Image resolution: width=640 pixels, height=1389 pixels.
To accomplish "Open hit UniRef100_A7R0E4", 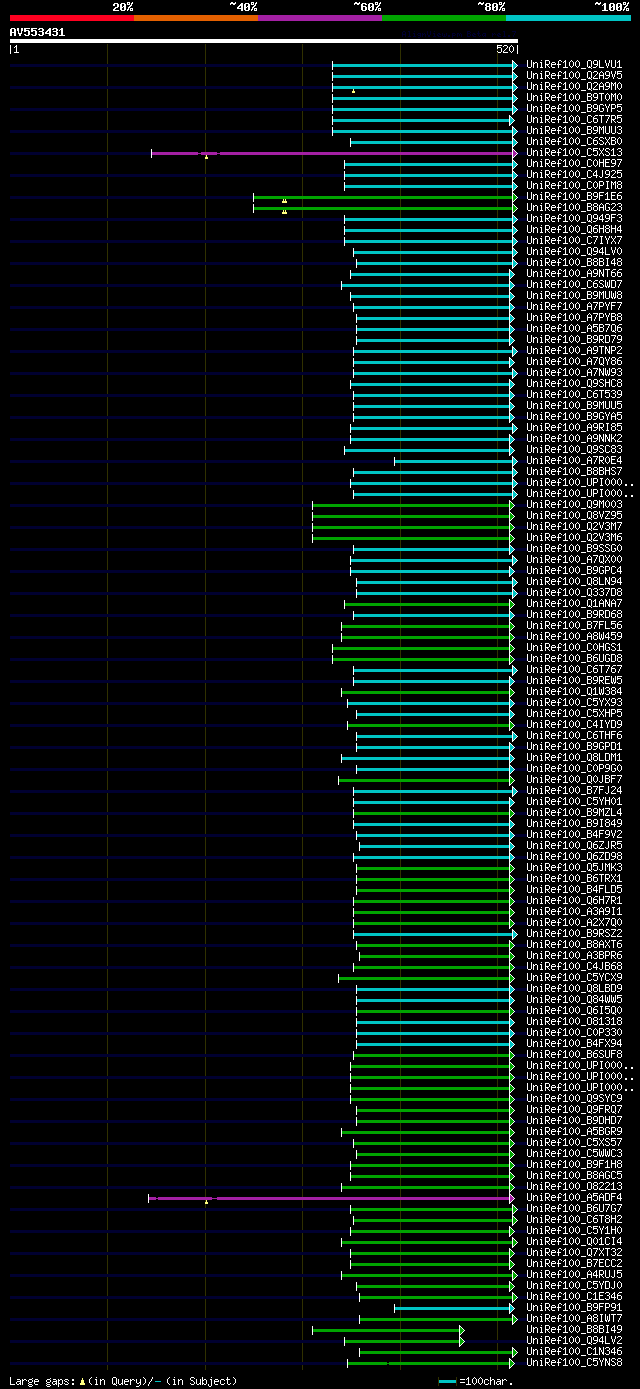I will [x=574, y=461].
